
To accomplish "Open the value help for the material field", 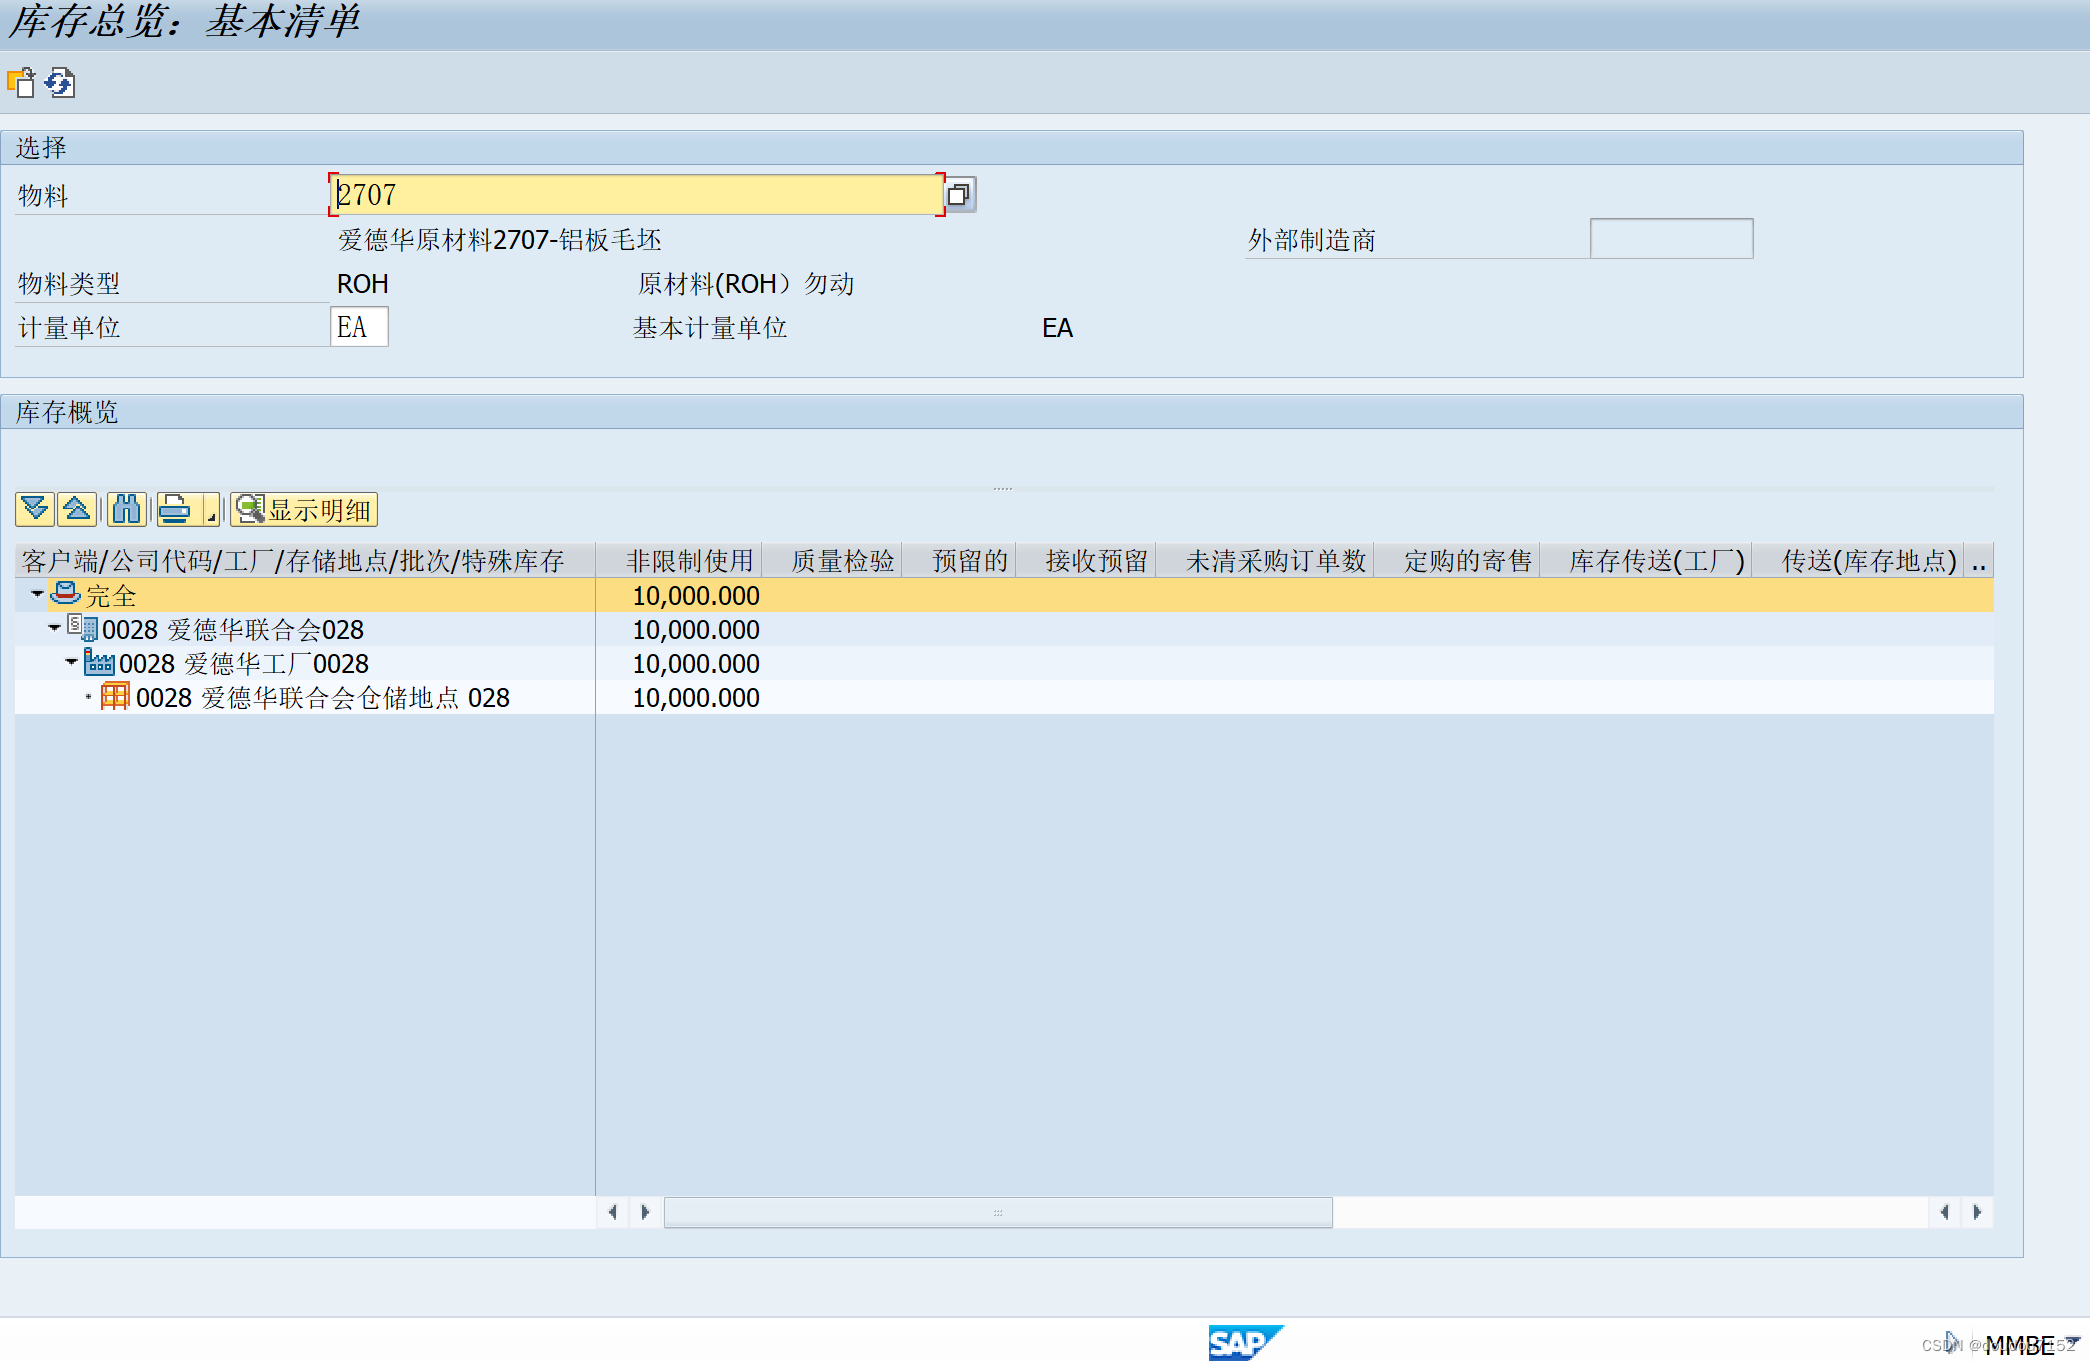I will point(959,194).
